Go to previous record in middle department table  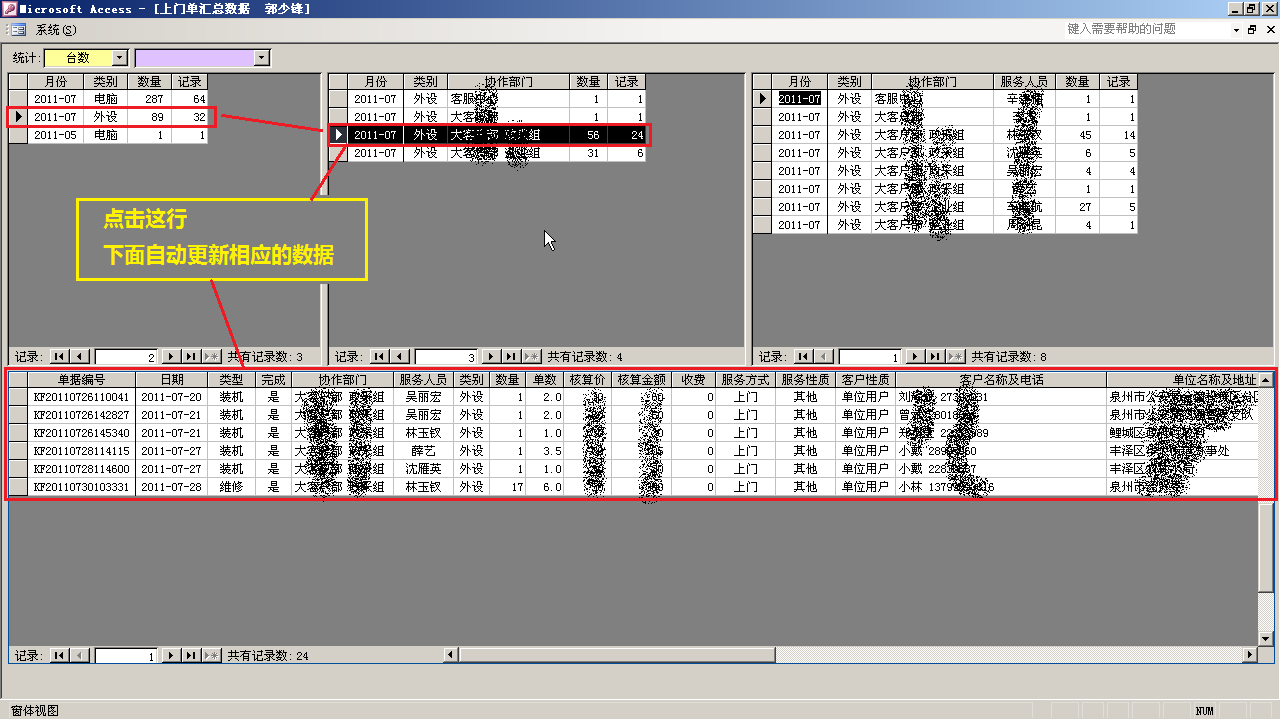(x=400, y=356)
